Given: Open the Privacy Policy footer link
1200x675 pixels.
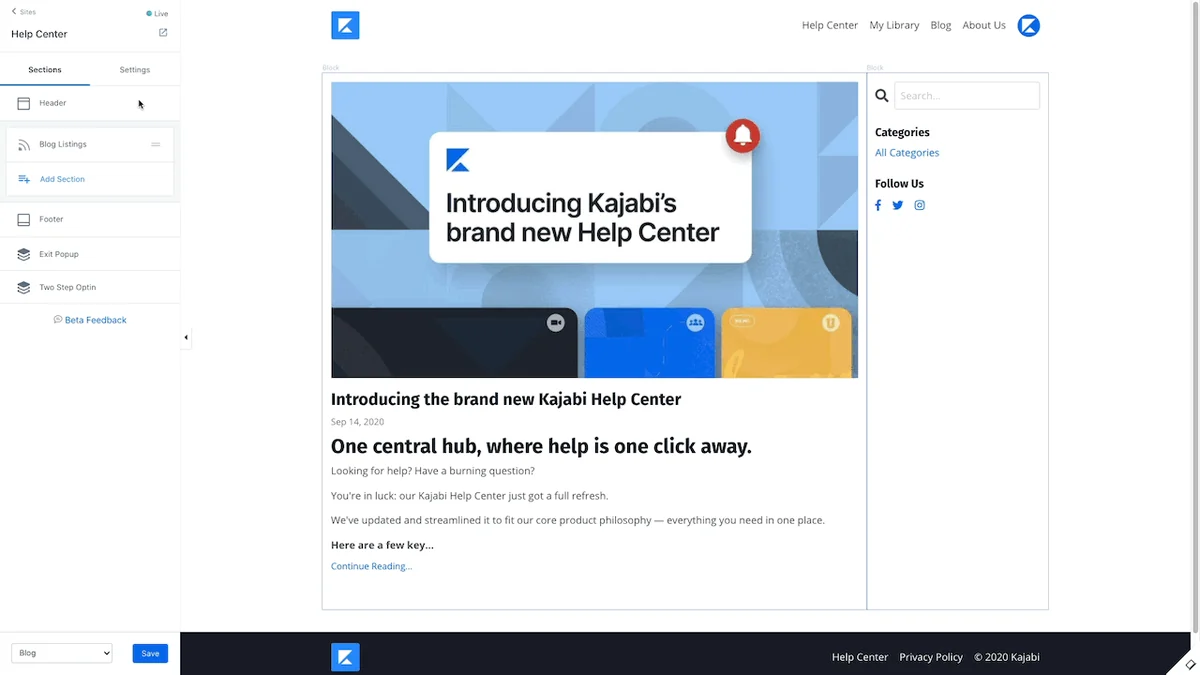Looking at the screenshot, I should click(x=931, y=657).
